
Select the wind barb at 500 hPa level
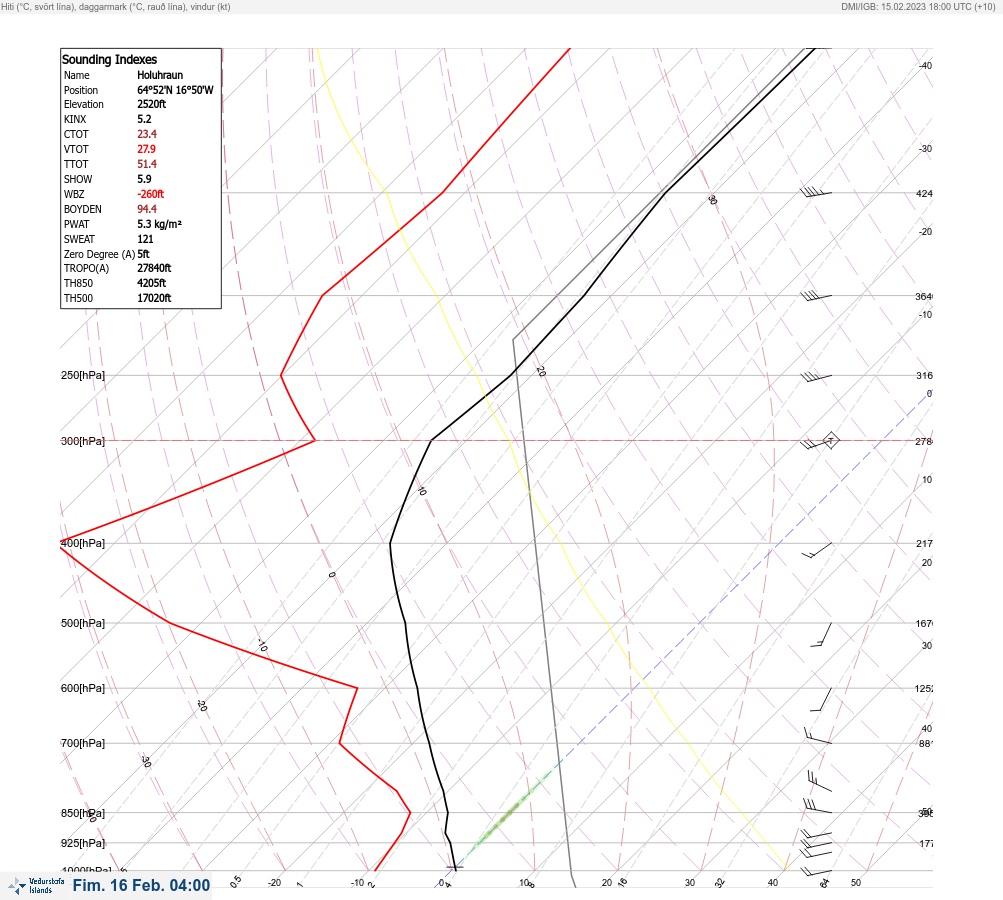pos(821,635)
